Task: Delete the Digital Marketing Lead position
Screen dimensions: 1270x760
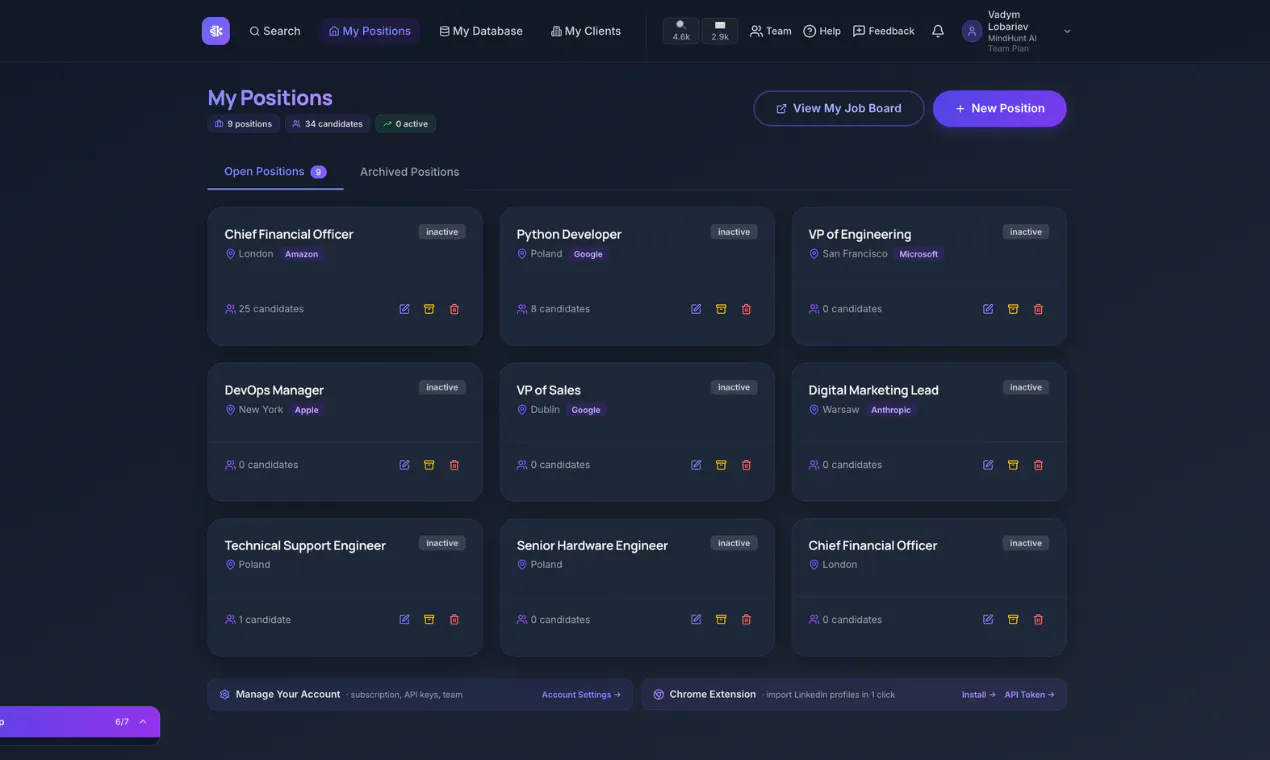Action: pos(1038,465)
